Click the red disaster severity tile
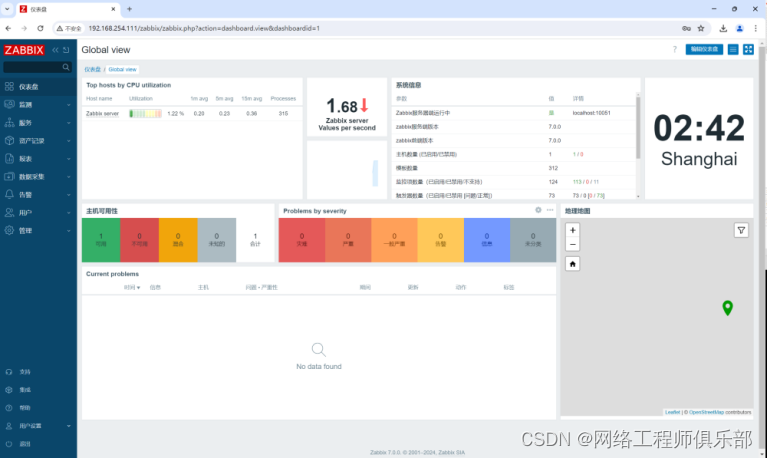Viewport: 767px width, 458px height. tap(302, 240)
